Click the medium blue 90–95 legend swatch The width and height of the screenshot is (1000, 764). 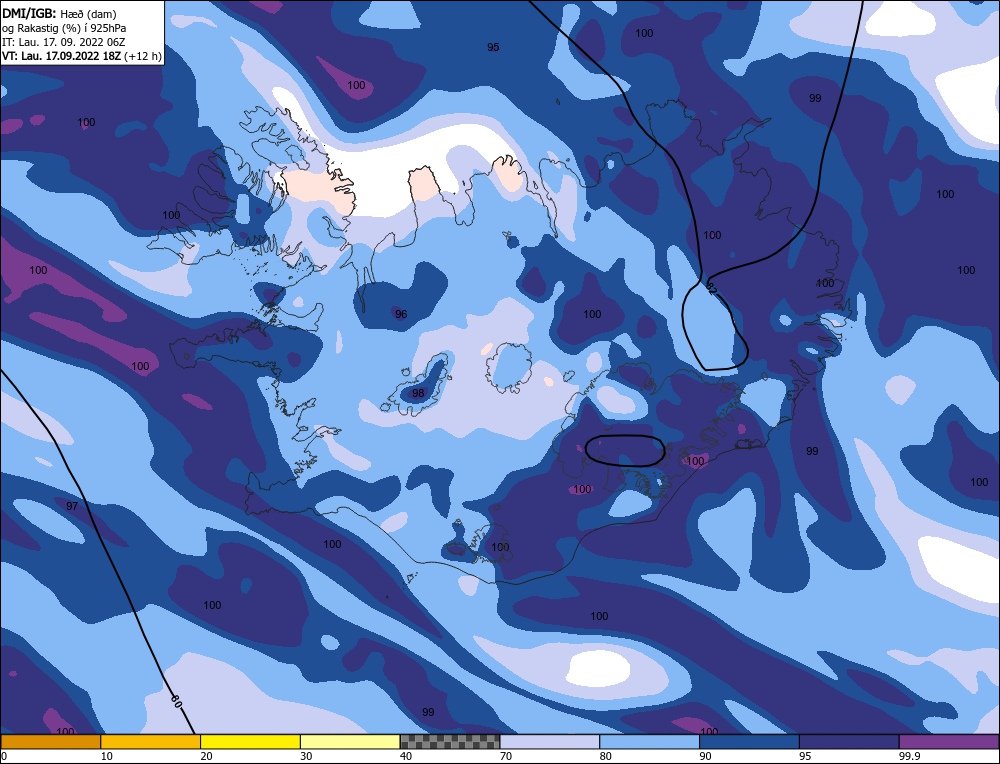[x=749, y=742]
